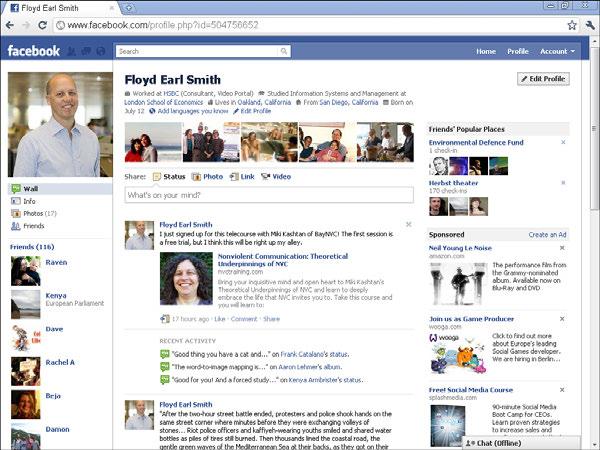
Task: Click the Video share icon
Action: (x=266, y=176)
